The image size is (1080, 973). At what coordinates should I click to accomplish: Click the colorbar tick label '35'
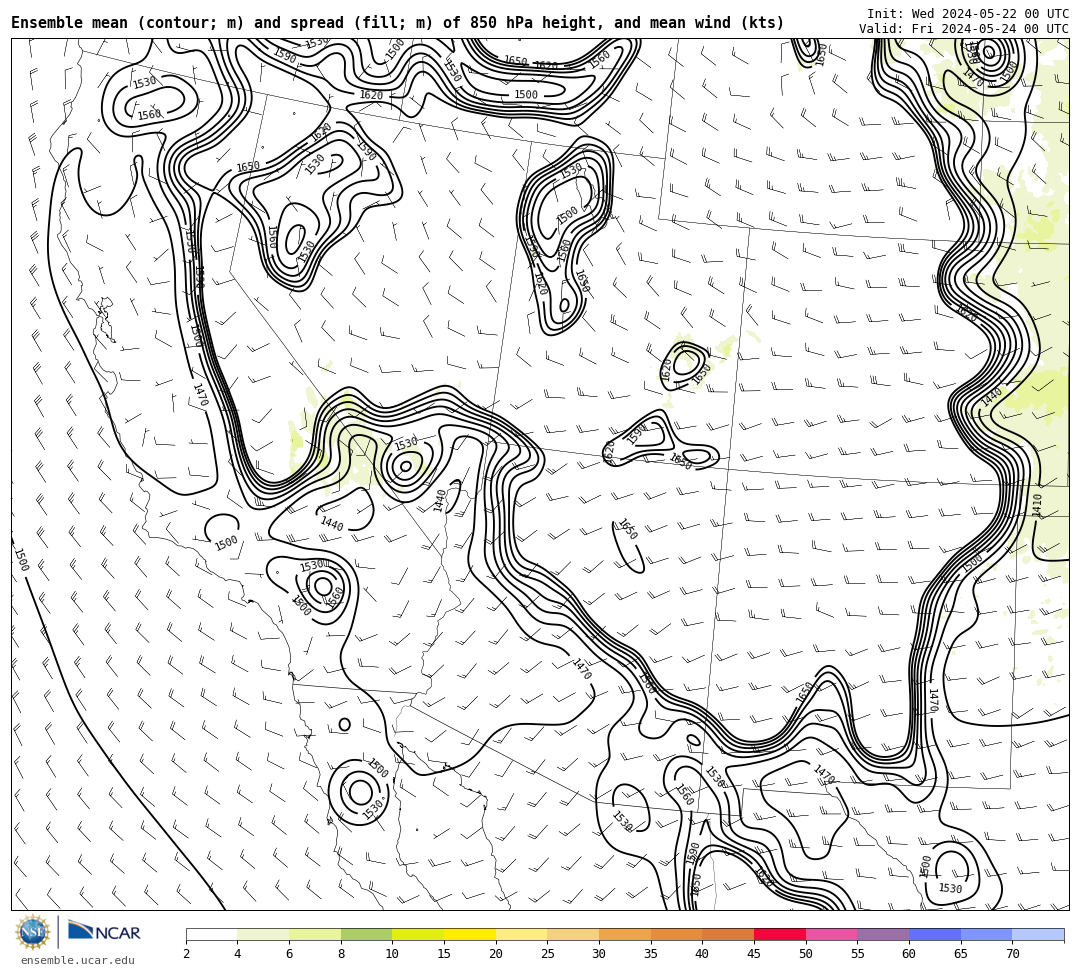pos(651,954)
